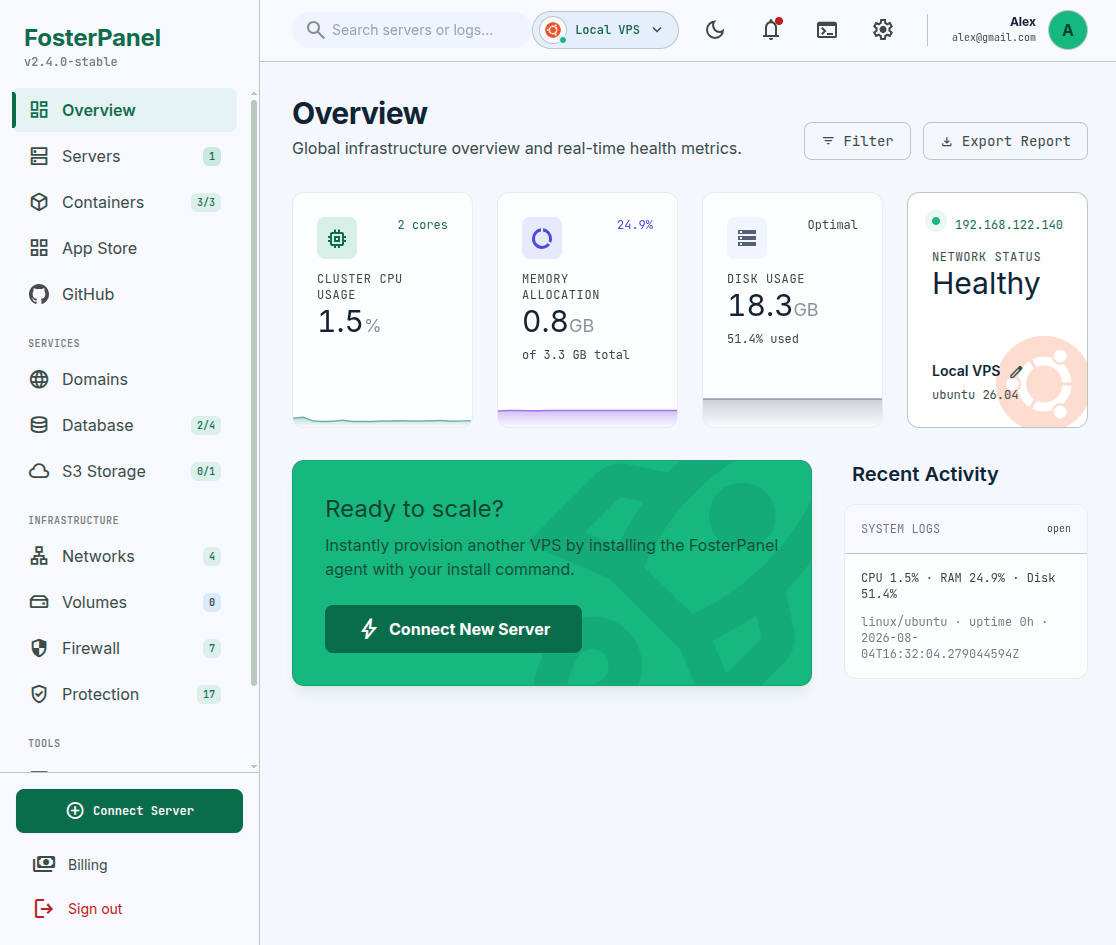
Task: Click the Firewall shield icon
Action: pyautogui.click(x=39, y=648)
